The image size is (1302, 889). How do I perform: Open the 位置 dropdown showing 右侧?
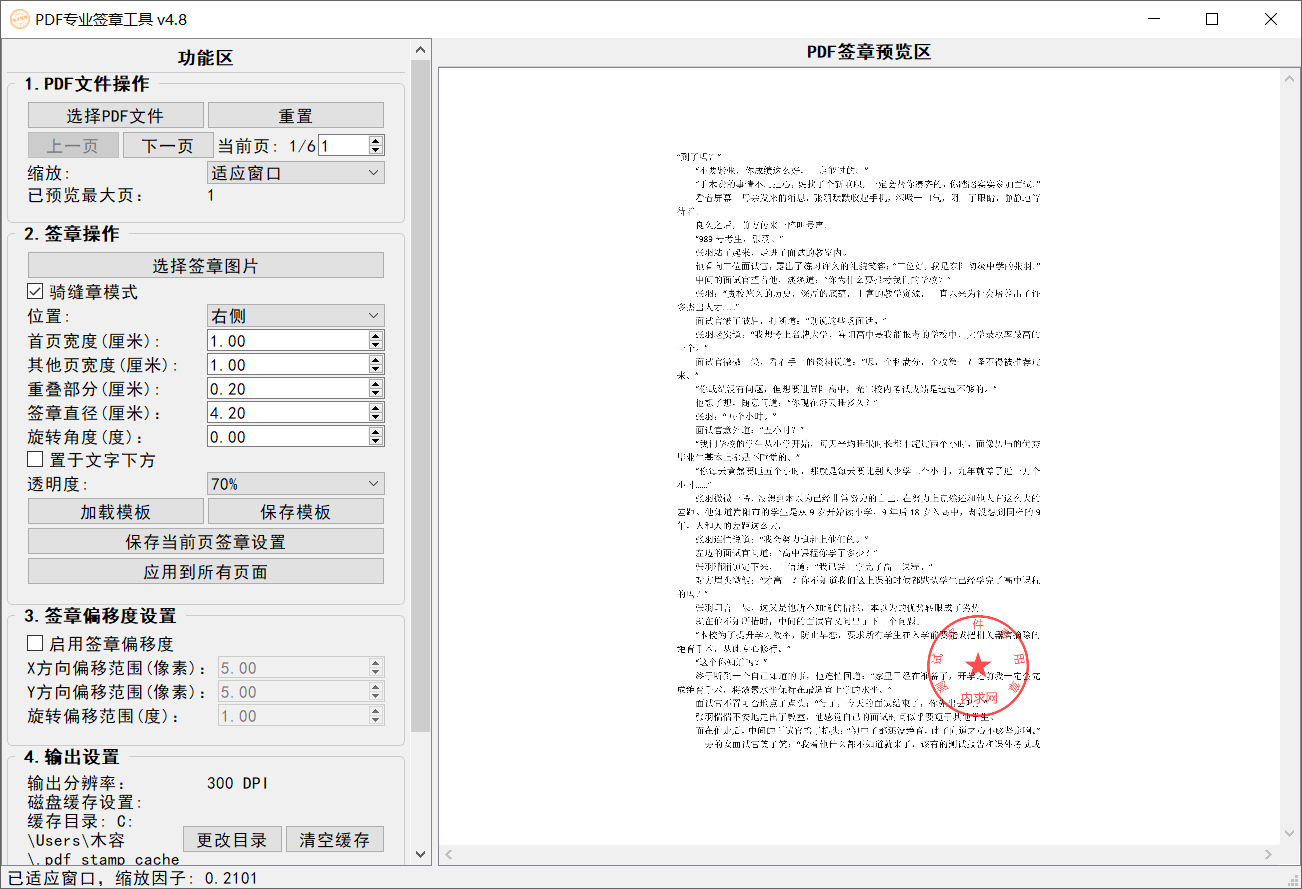295,314
